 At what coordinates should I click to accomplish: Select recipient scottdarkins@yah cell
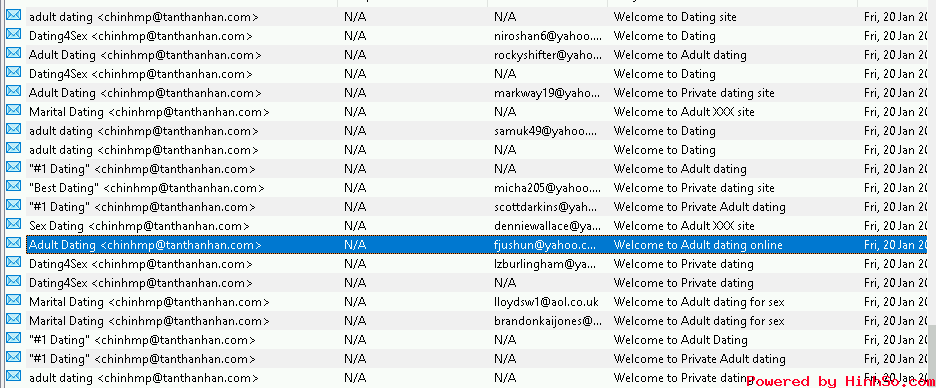[x=546, y=207]
